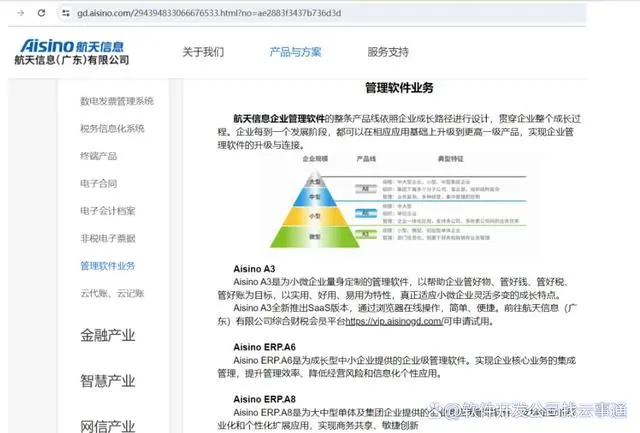Open the 金融产业 sidebar section
Image resolution: width=640 pixels, height=433 pixels.
pos(107,335)
